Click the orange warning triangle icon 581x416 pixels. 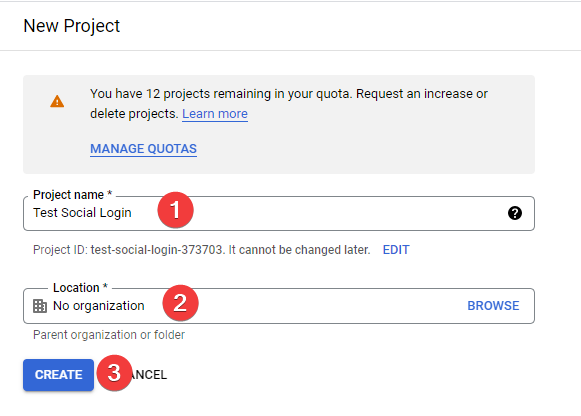point(57,101)
